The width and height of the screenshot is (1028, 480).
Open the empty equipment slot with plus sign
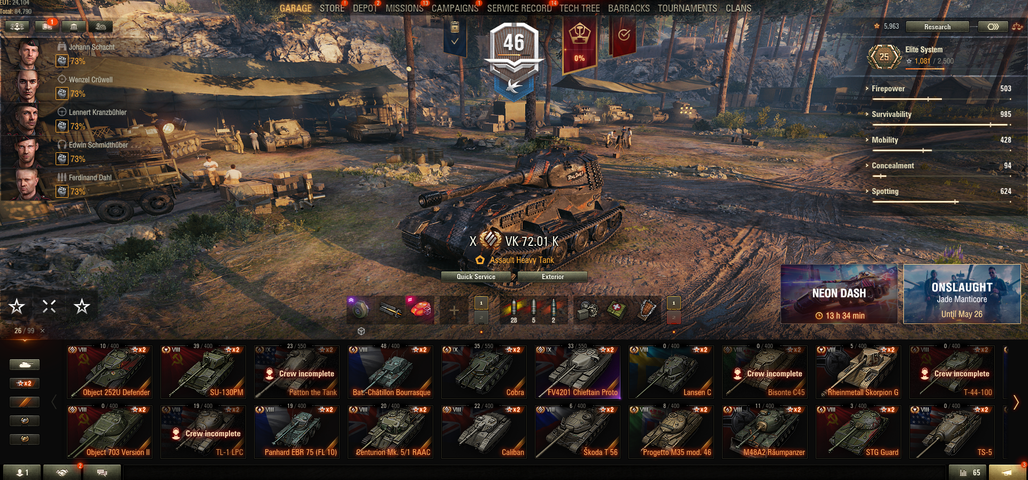pos(454,310)
